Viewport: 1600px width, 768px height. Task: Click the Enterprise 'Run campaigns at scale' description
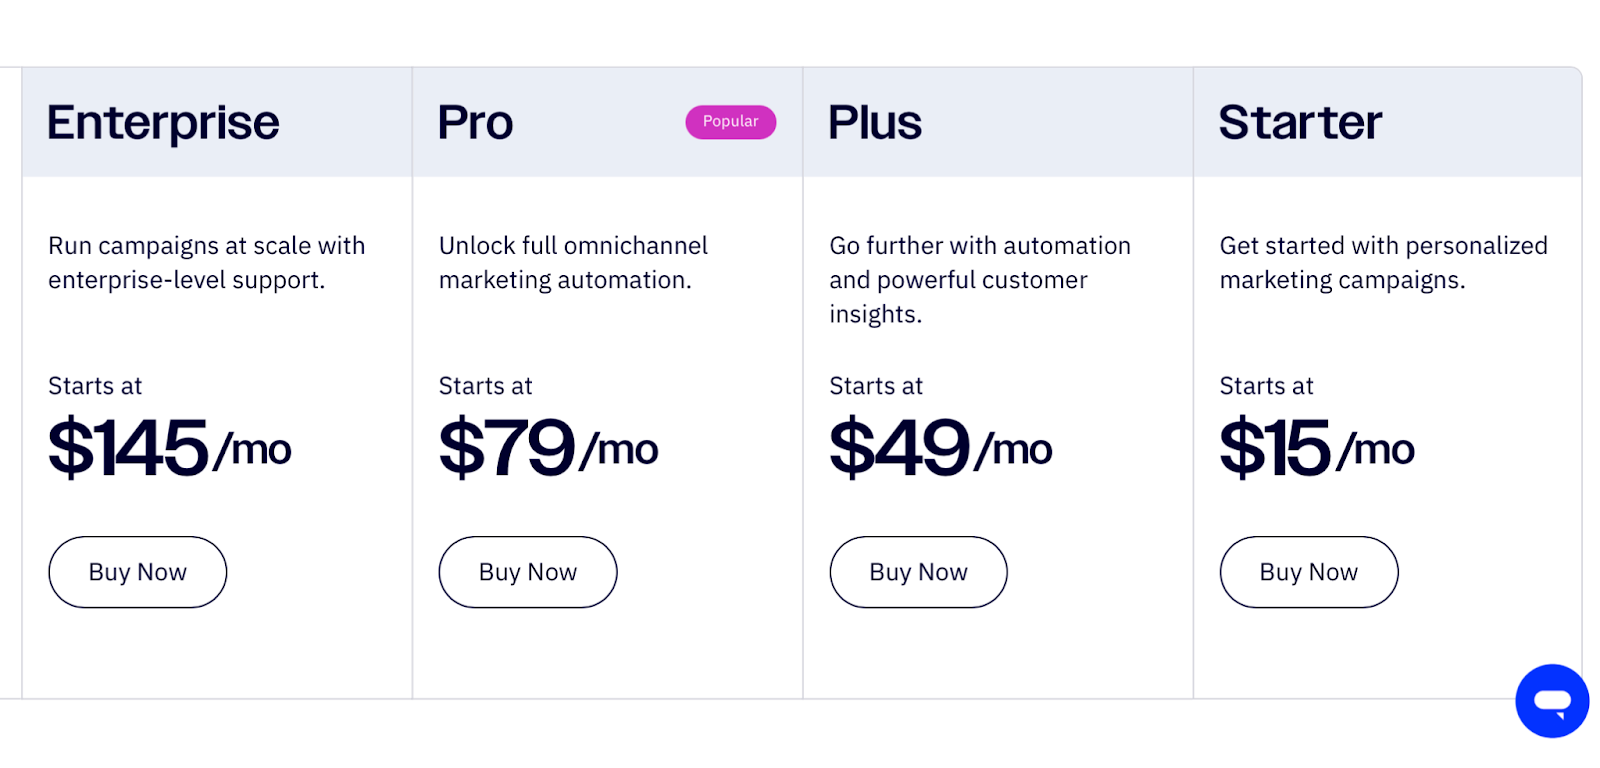[x=207, y=263]
